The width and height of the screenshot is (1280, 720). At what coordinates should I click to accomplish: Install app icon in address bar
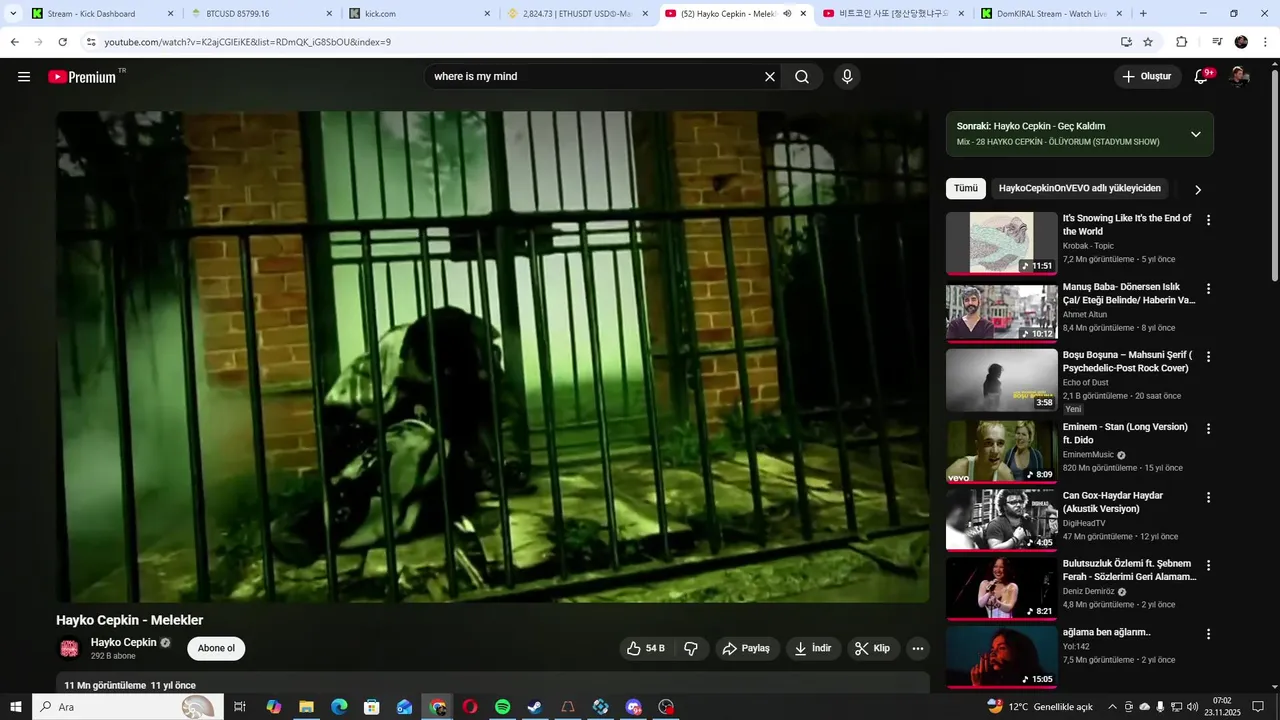(1126, 42)
